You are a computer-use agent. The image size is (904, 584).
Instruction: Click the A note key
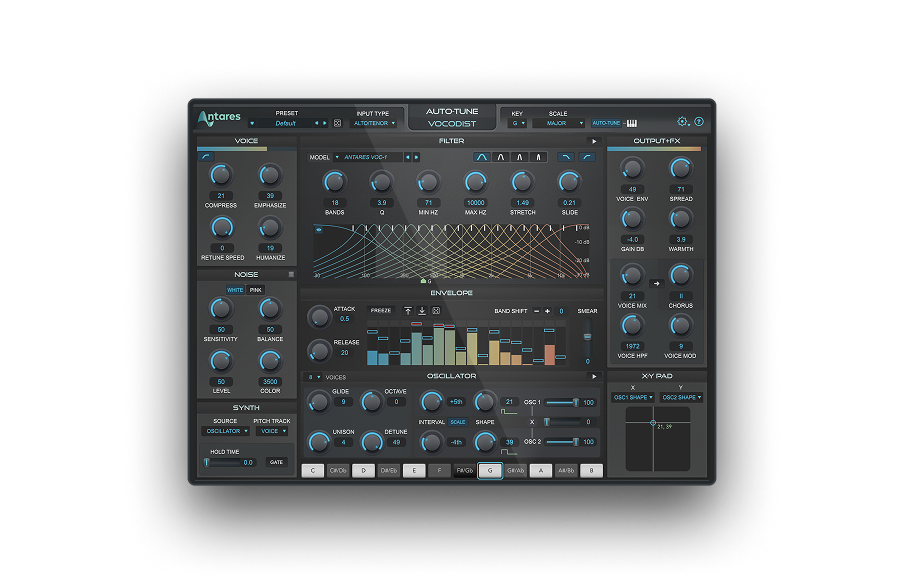coord(541,471)
